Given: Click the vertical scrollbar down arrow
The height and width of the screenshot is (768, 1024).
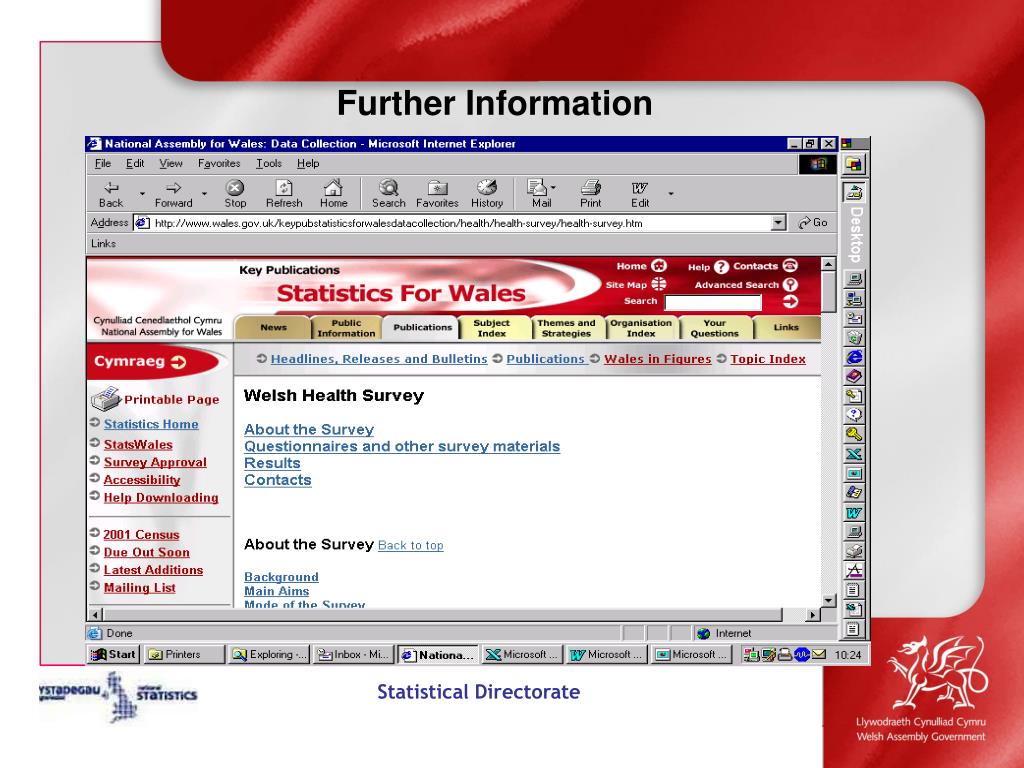Looking at the screenshot, I should (828, 601).
